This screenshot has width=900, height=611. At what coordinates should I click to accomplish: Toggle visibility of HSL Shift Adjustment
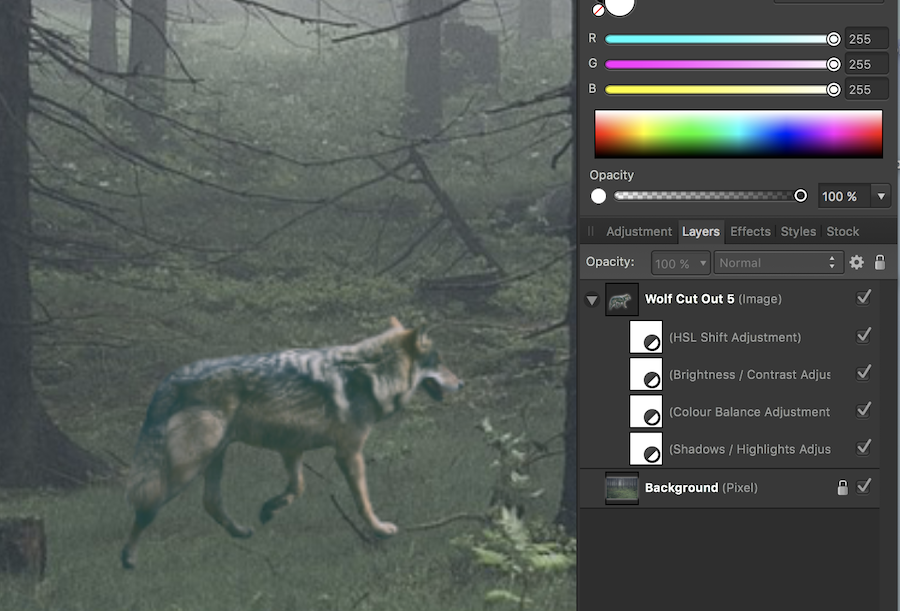(864, 336)
